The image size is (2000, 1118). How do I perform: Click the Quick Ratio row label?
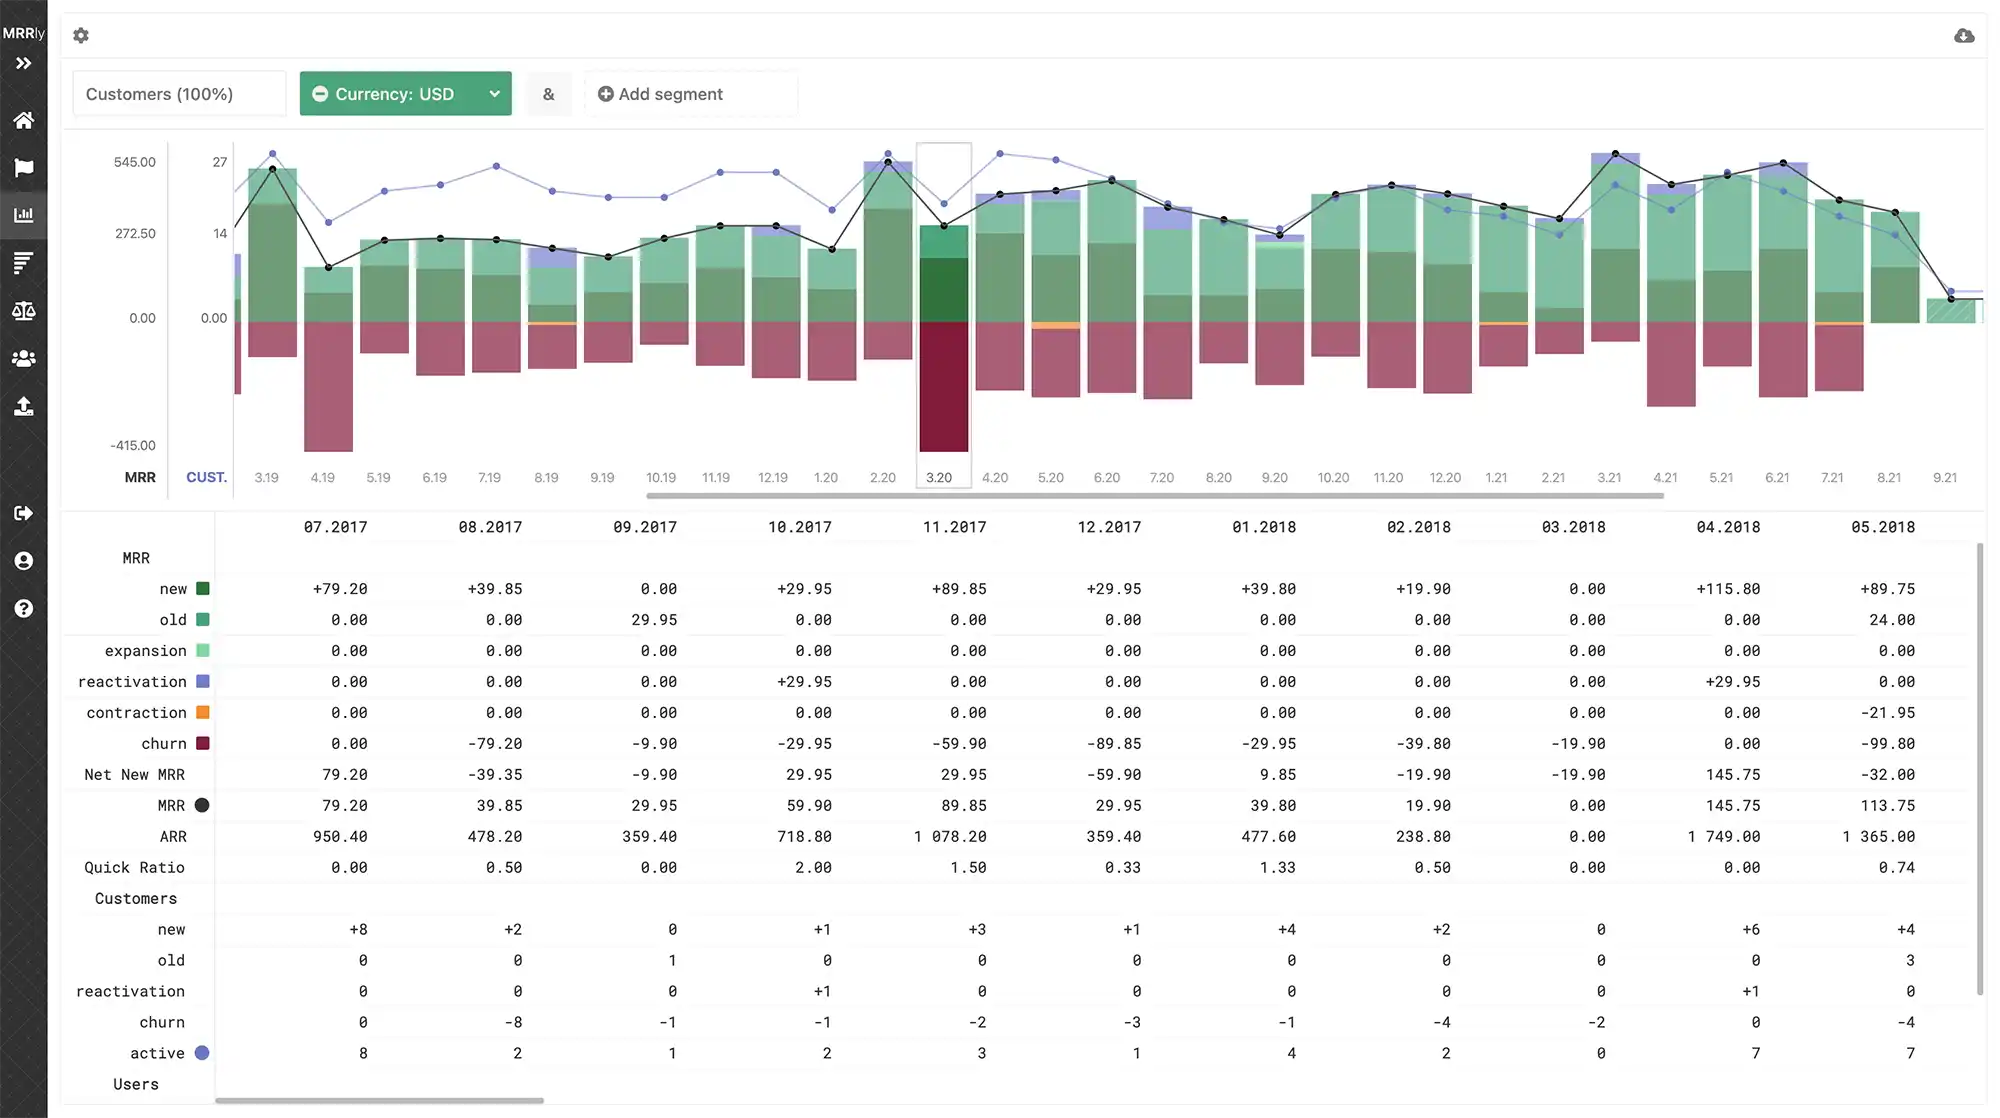point(134,867)
